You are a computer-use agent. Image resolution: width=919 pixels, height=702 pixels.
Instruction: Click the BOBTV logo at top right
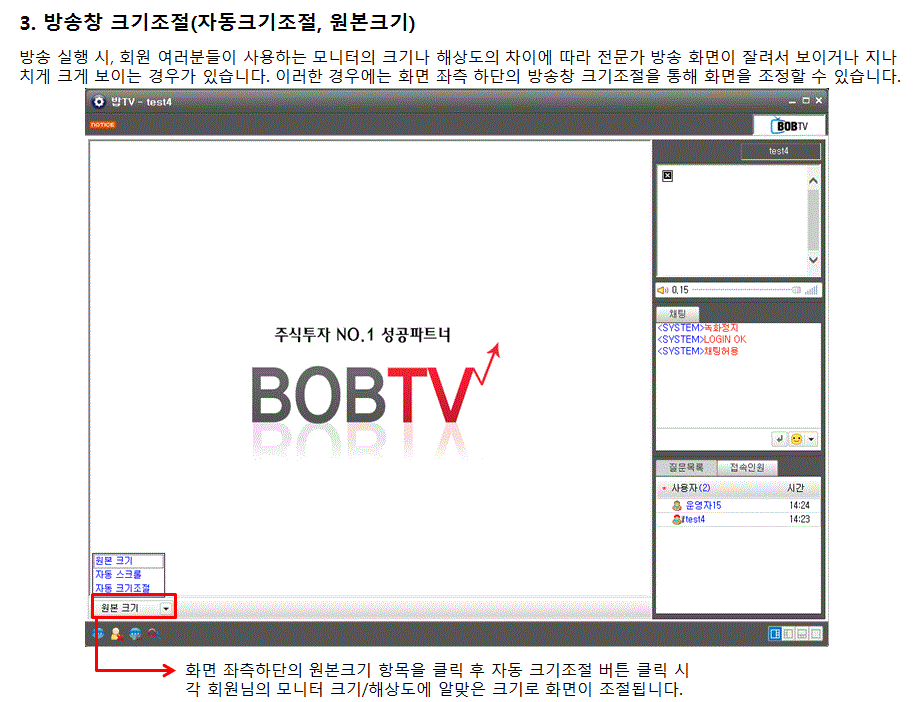(x=789, y=125)
